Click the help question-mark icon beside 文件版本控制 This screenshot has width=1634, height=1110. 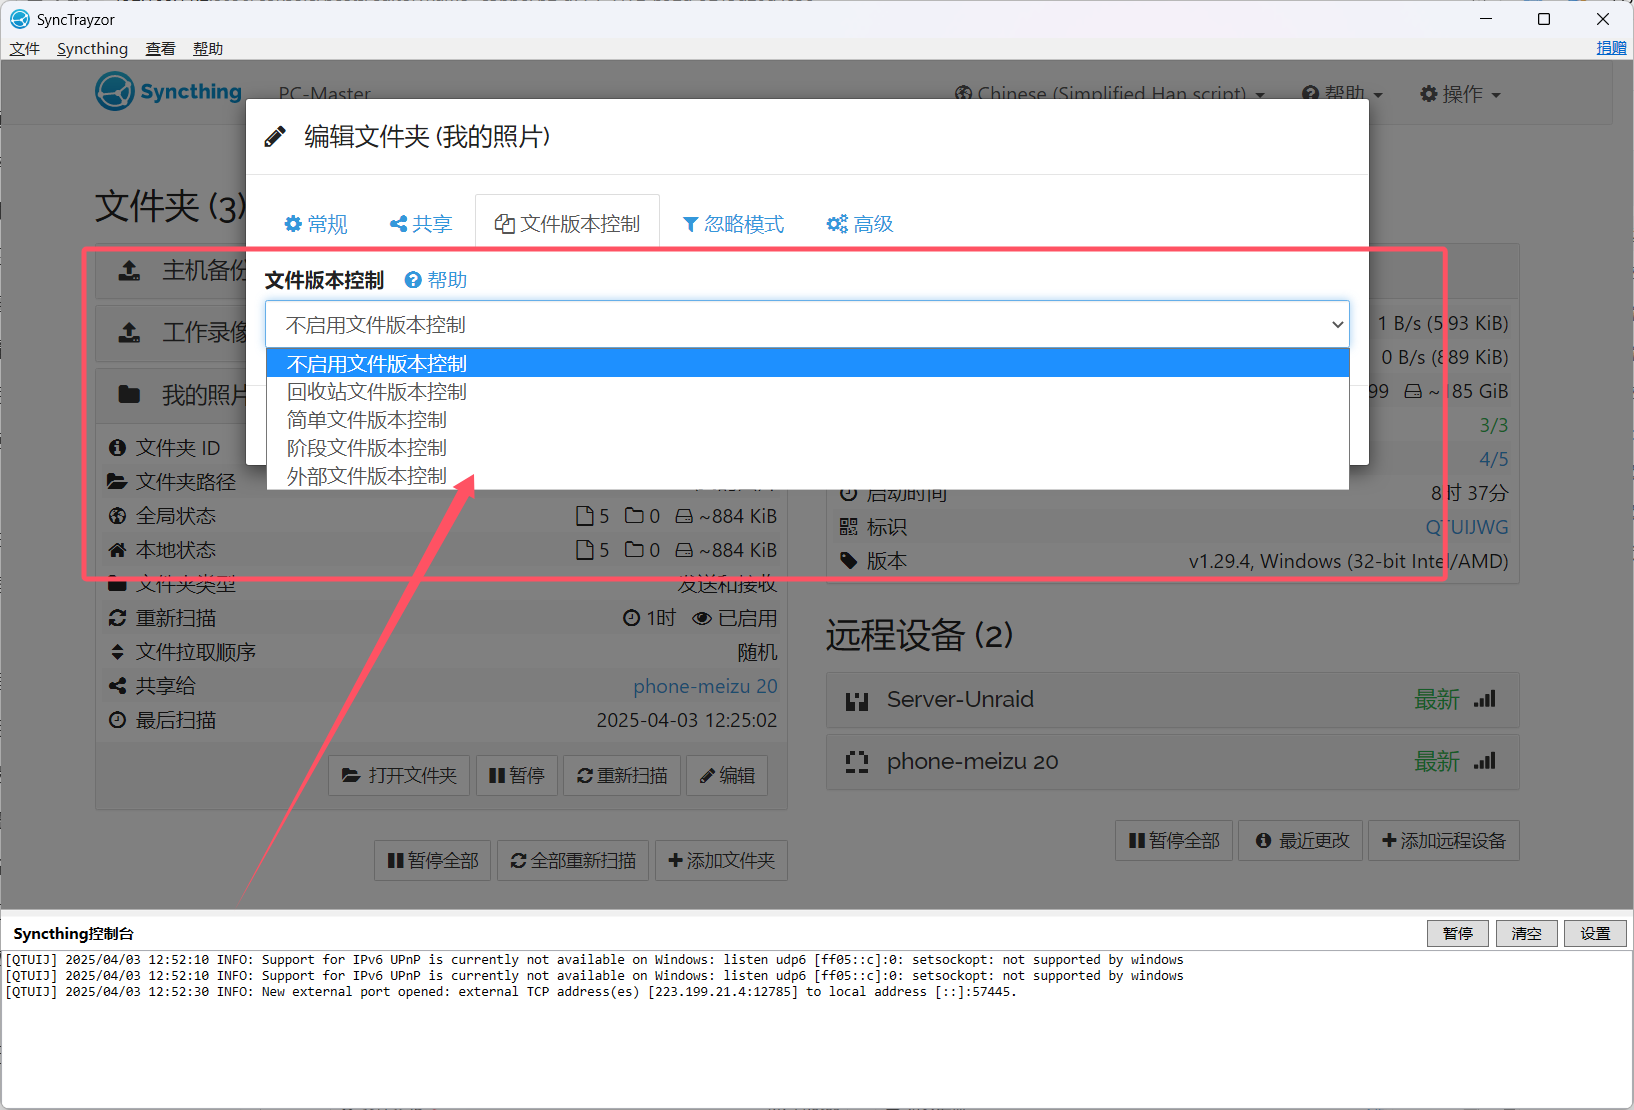pos(413,281)
